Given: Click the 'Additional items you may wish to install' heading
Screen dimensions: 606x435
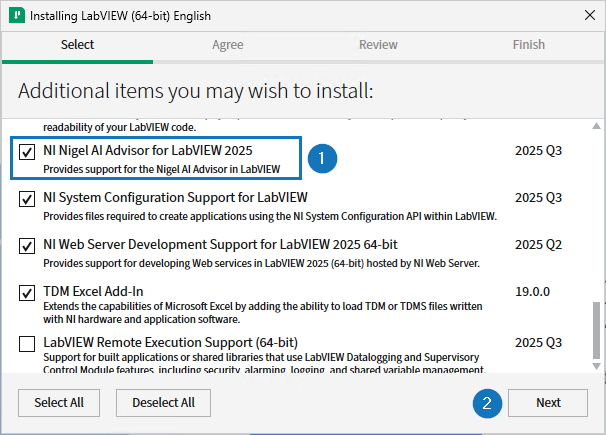Looking at the screenshot, I should click(x=196, y=91).
